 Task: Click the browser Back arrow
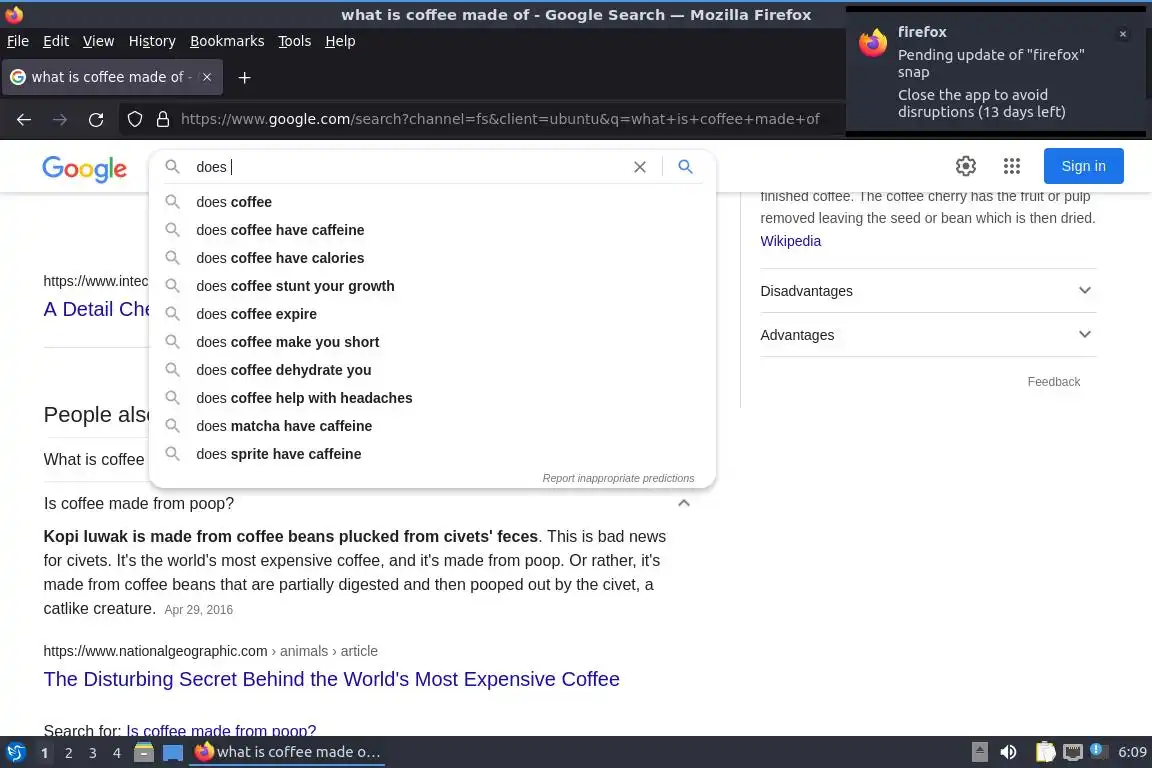(24, 119)
